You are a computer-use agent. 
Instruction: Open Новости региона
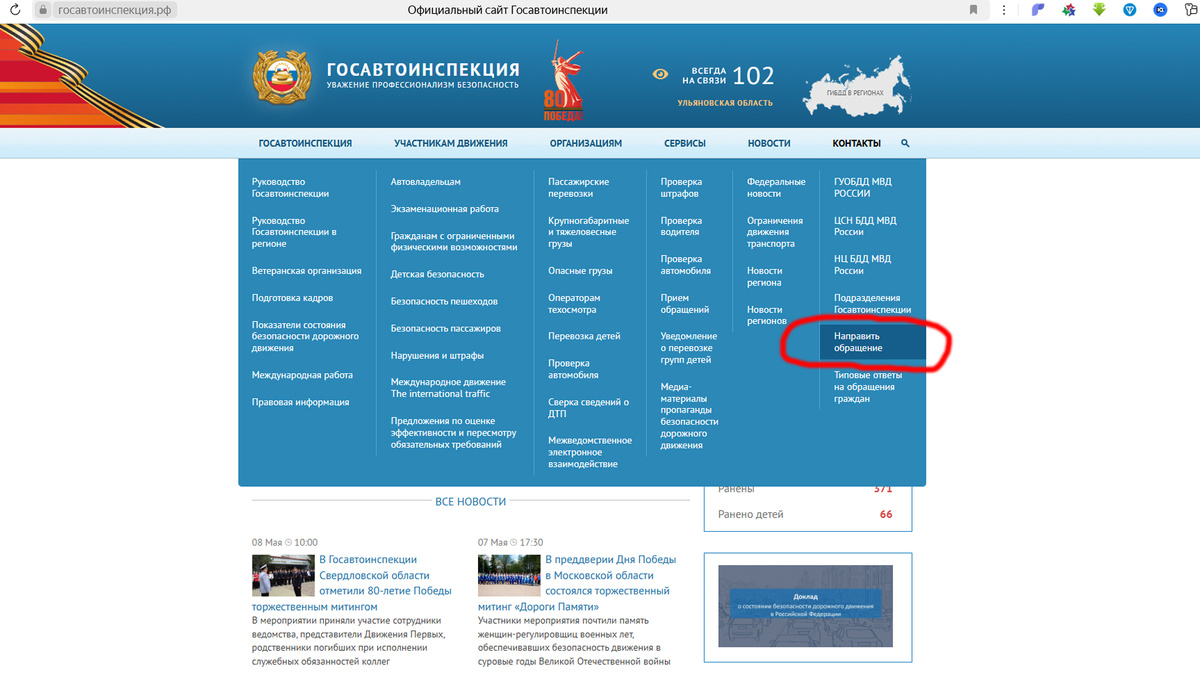coord(765,277)
